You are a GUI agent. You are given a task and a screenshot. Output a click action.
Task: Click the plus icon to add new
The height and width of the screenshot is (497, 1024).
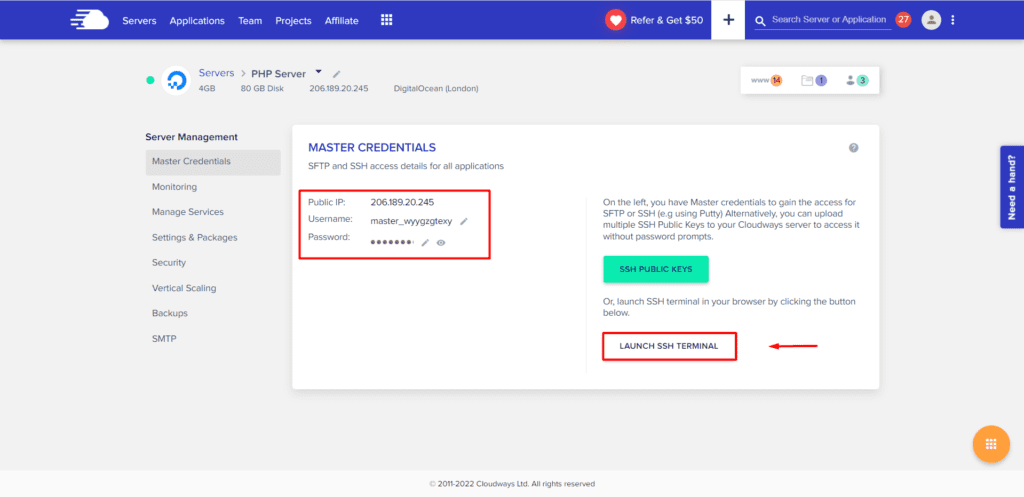pos(727,20)
